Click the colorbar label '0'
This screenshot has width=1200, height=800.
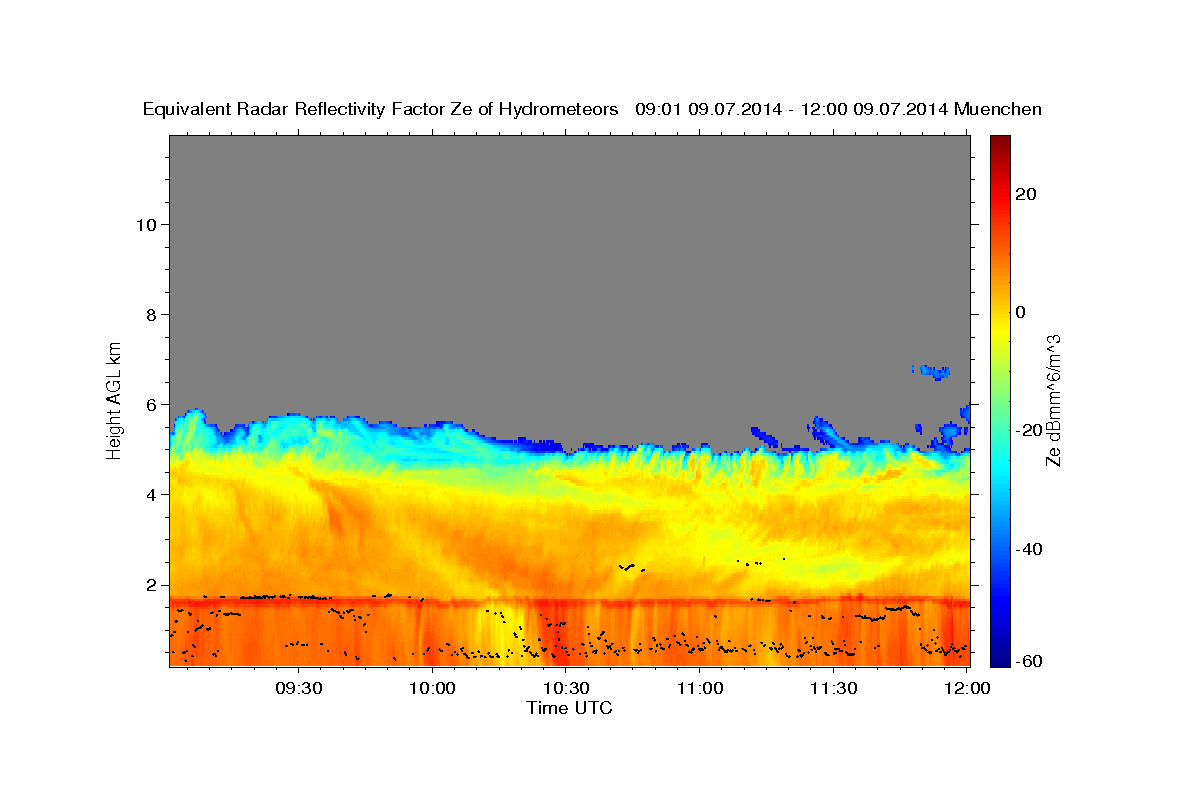[x=1020, y=312]
